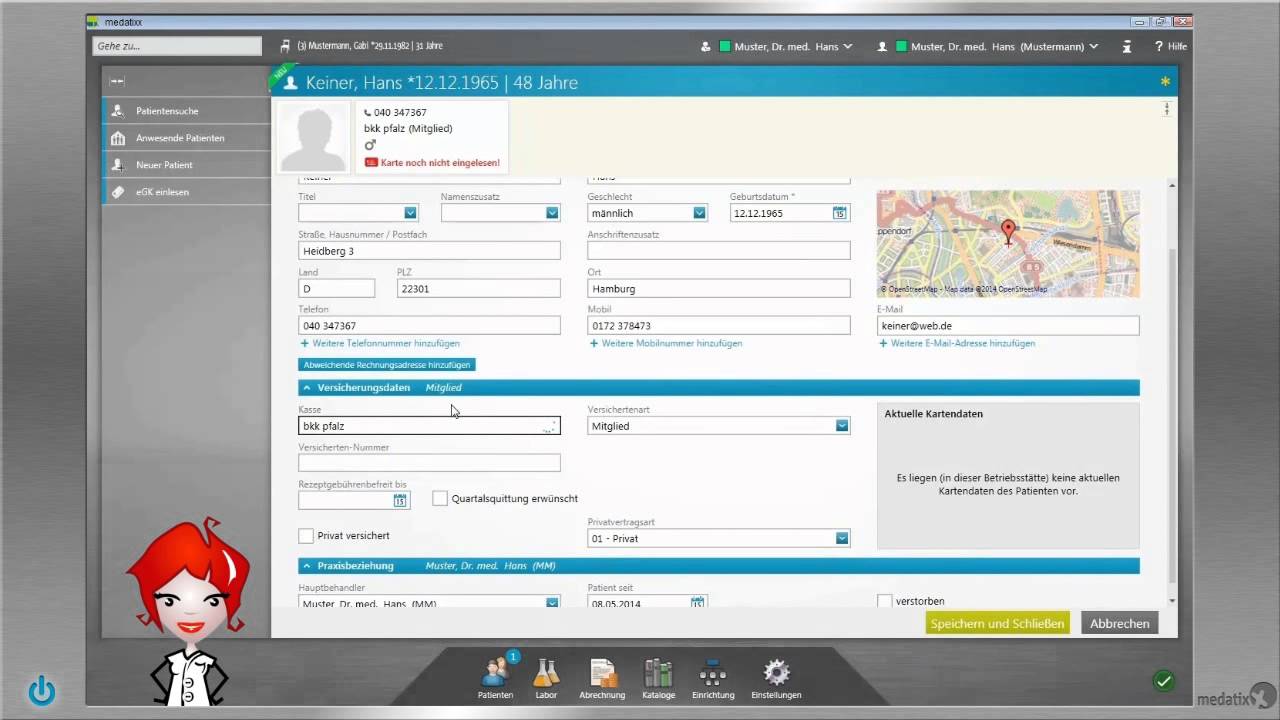
Task: Click the Versicherten-Nummer input field
Action: click(429, 463)
